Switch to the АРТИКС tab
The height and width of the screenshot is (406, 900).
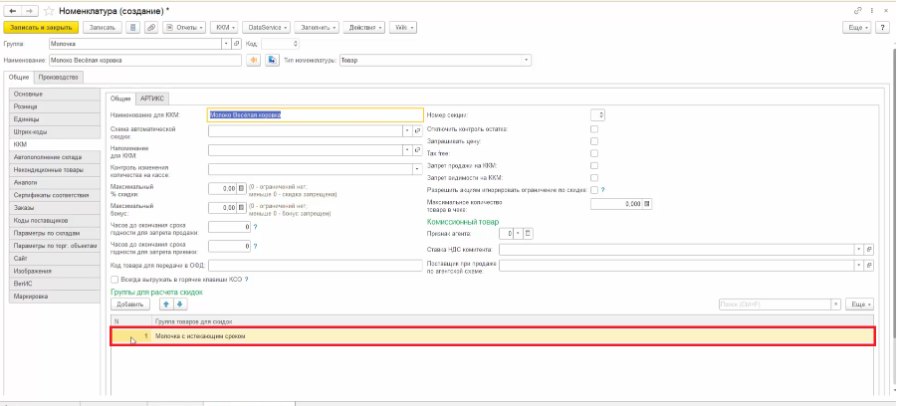[152, 99]
